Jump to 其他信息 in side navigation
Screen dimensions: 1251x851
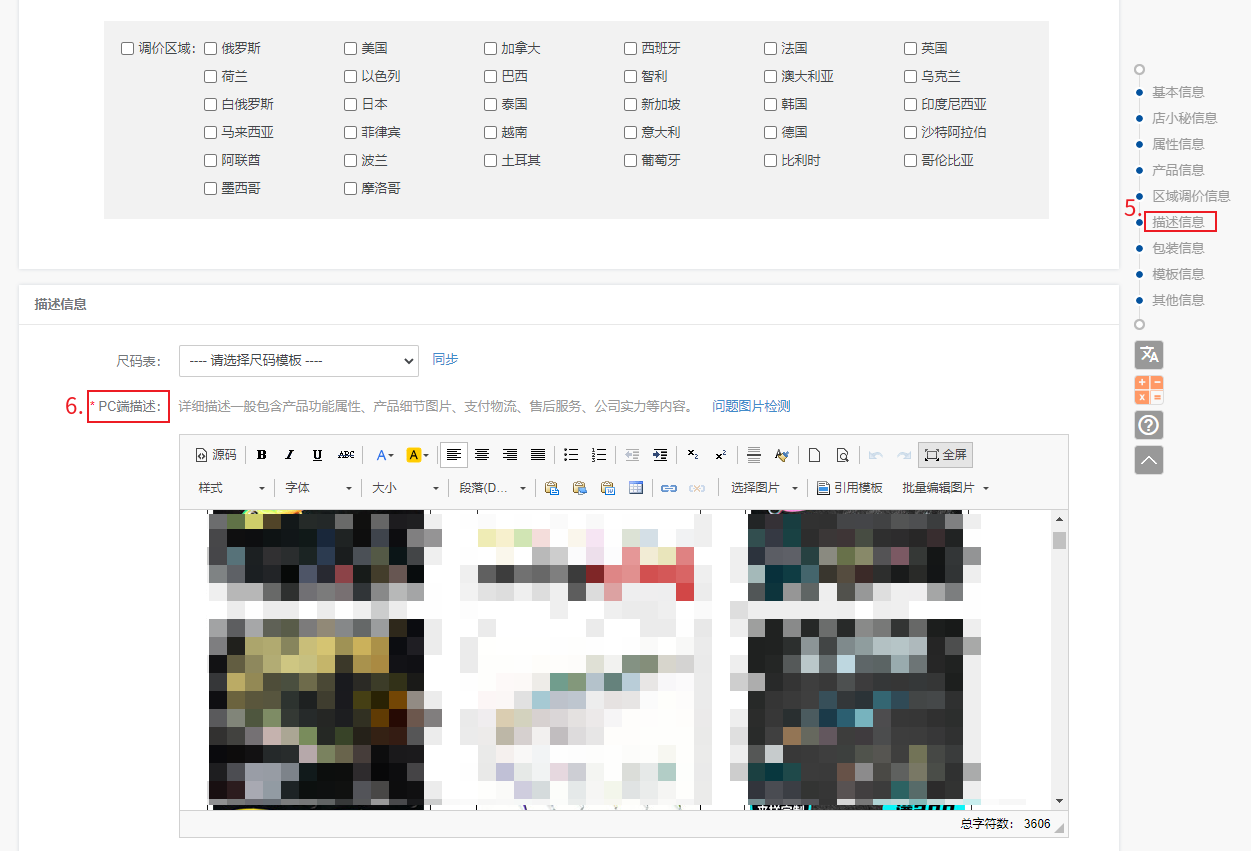coord(1178,300)
